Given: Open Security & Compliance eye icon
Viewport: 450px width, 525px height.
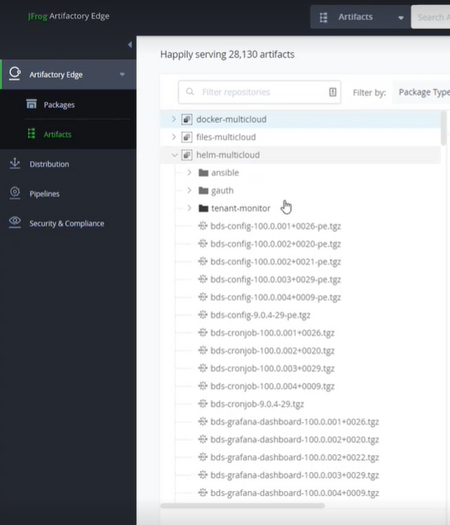Looking at the screenshot, I should tap(15, 222).
